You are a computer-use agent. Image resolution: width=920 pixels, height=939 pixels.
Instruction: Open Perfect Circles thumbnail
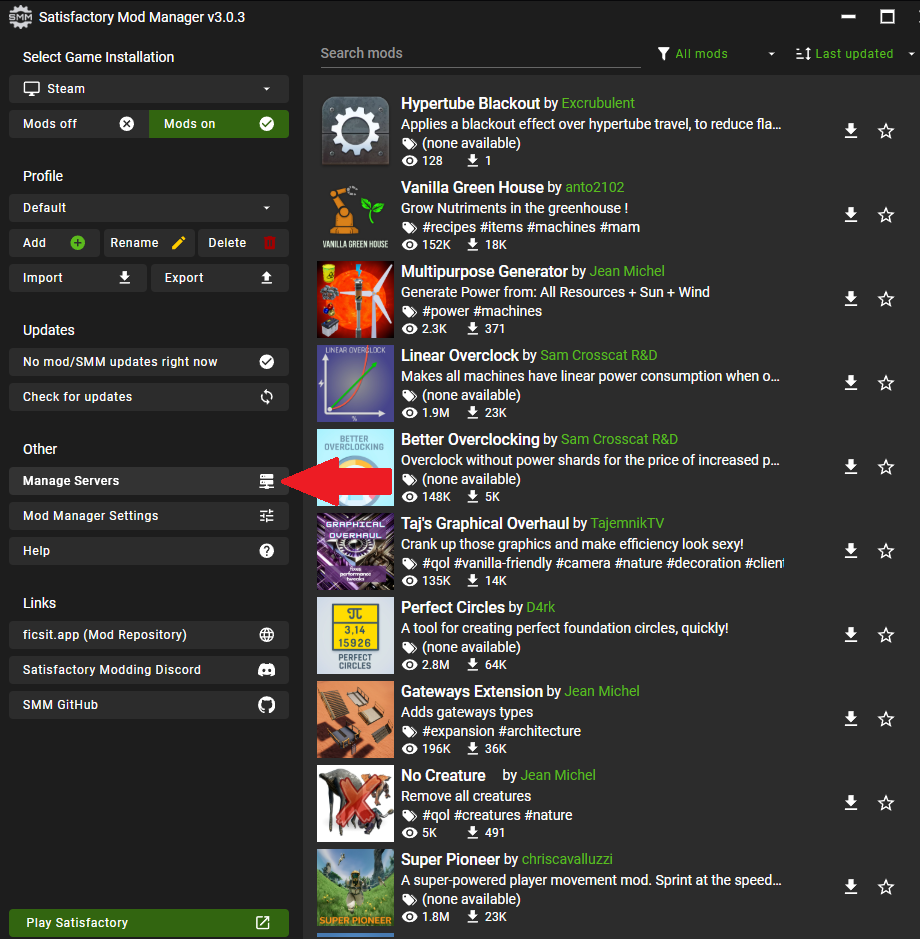355,635
